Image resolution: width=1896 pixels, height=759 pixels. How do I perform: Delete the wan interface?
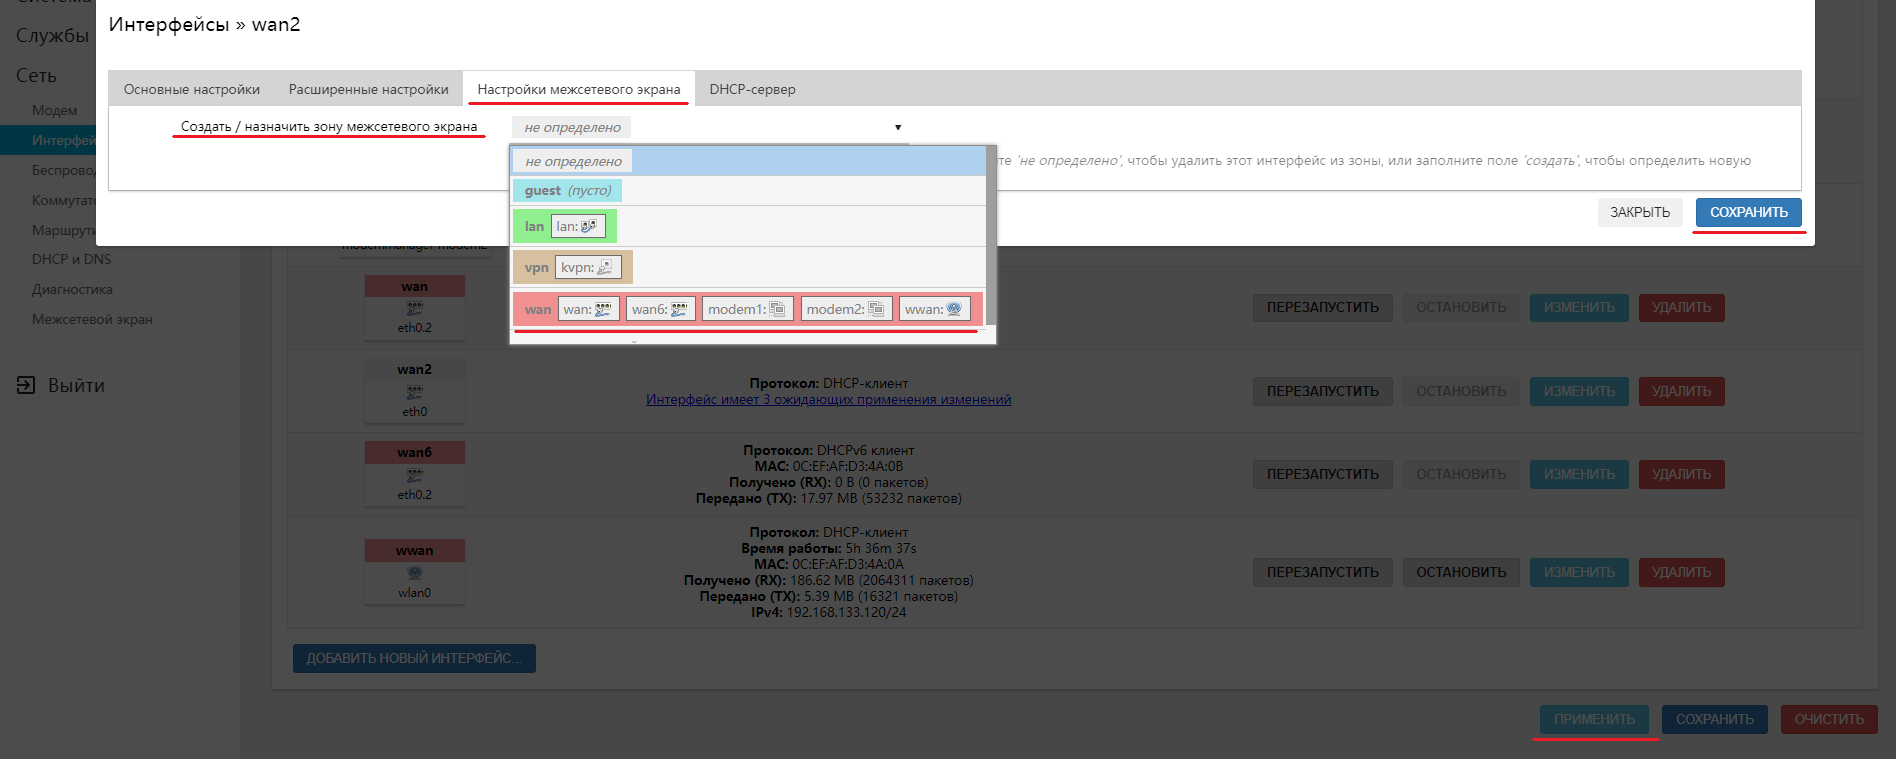[x=1682, y=308]
